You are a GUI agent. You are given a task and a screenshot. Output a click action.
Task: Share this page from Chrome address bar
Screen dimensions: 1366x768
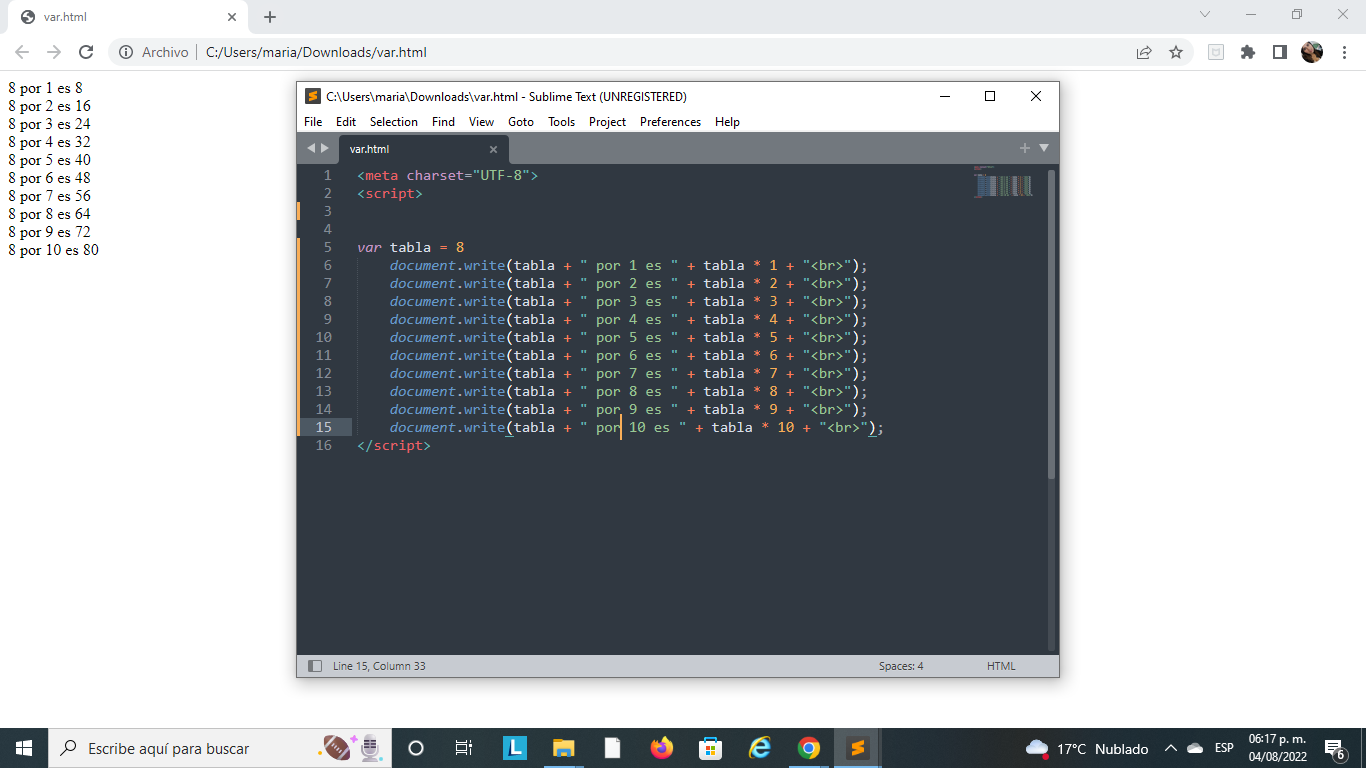1144,52
